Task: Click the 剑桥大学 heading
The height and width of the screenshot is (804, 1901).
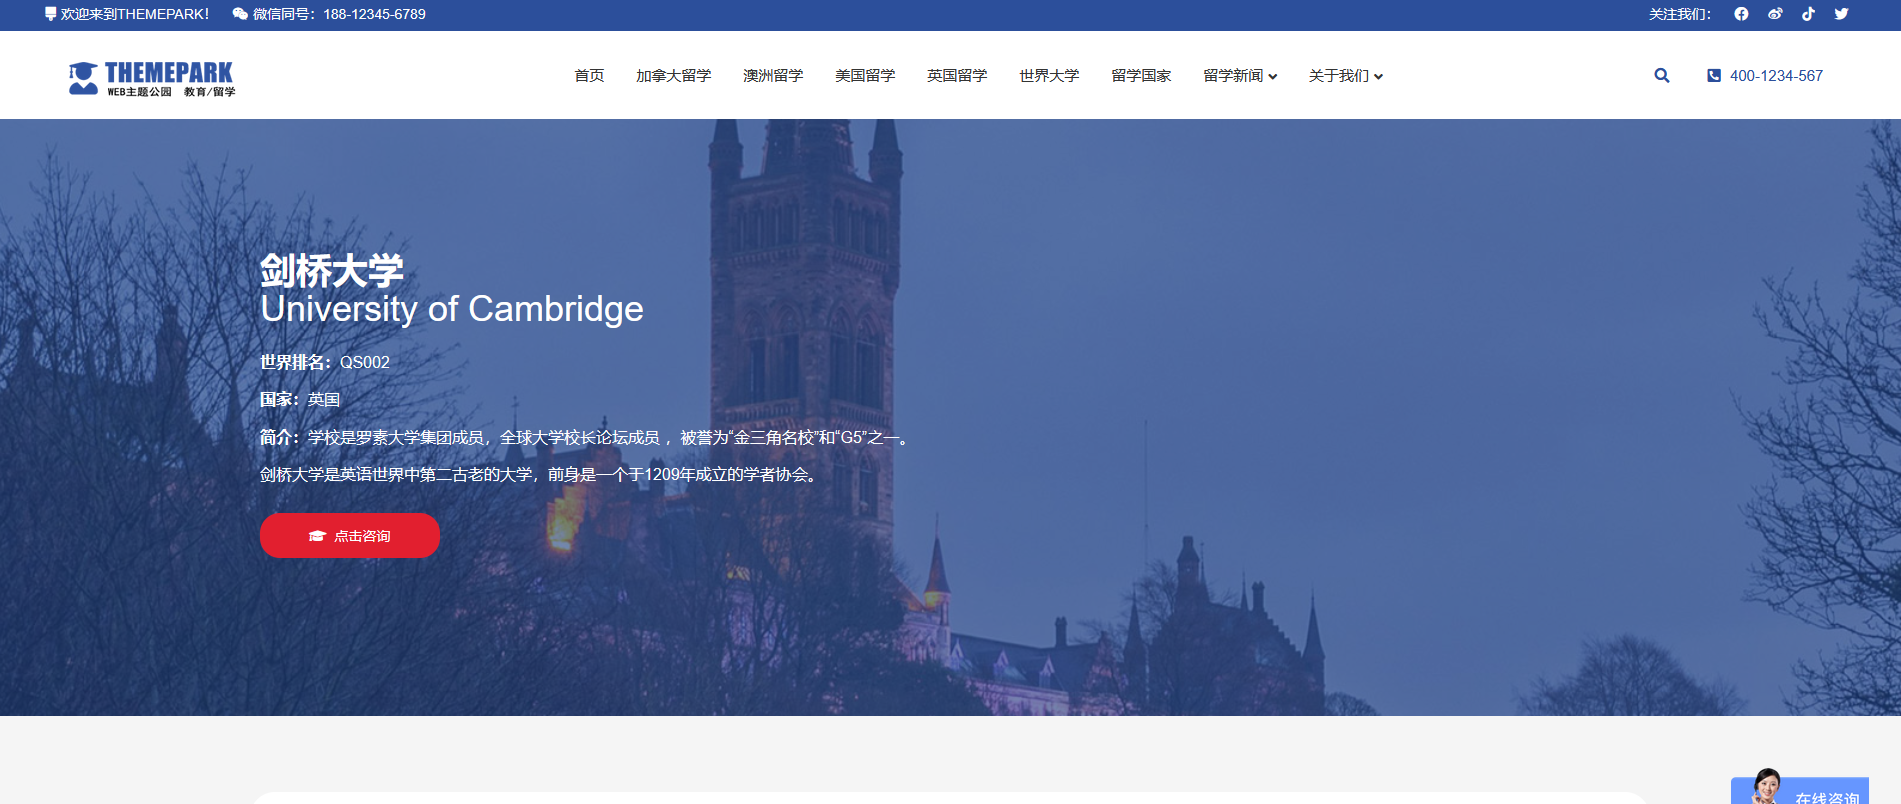Action: click(x=332, y=271)
